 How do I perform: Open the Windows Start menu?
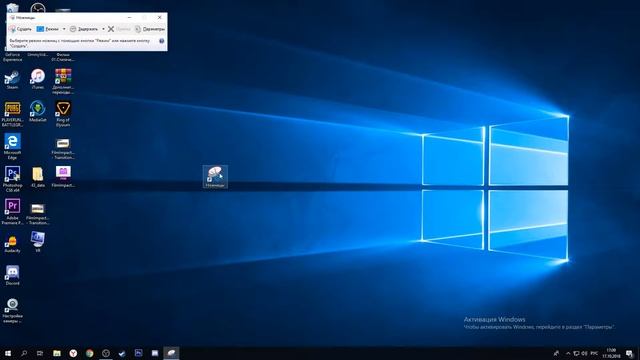point(8,353)
